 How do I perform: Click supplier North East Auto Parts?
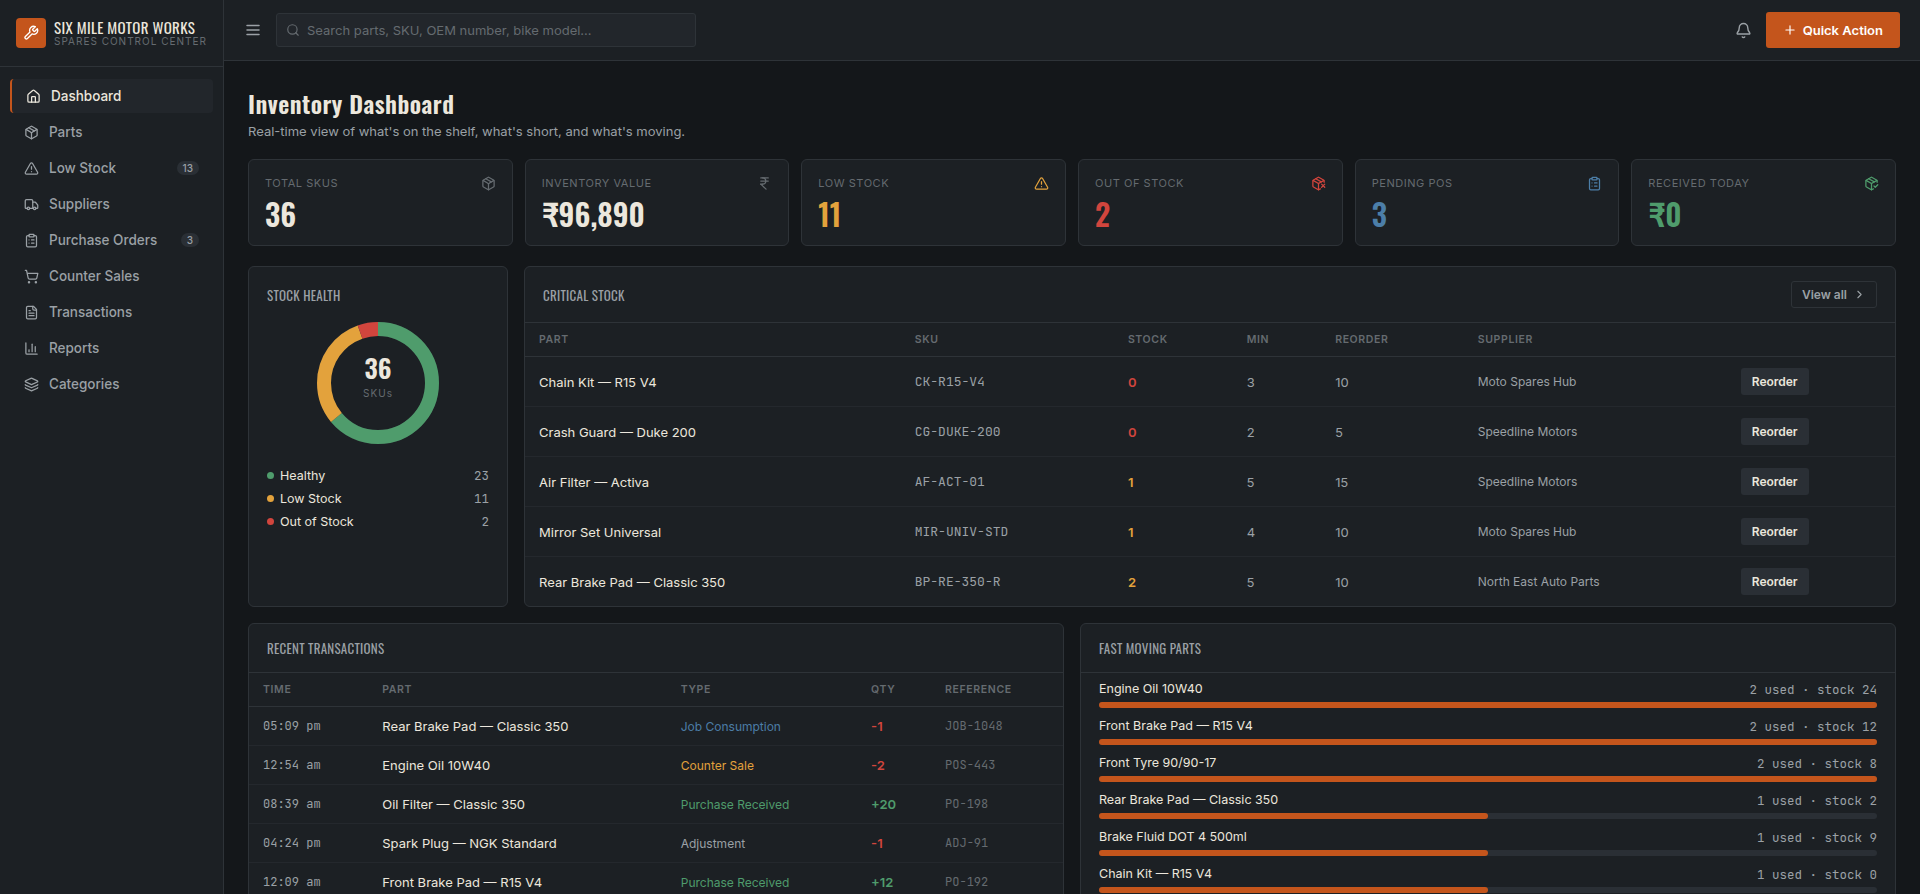(x=1538, y=582)
